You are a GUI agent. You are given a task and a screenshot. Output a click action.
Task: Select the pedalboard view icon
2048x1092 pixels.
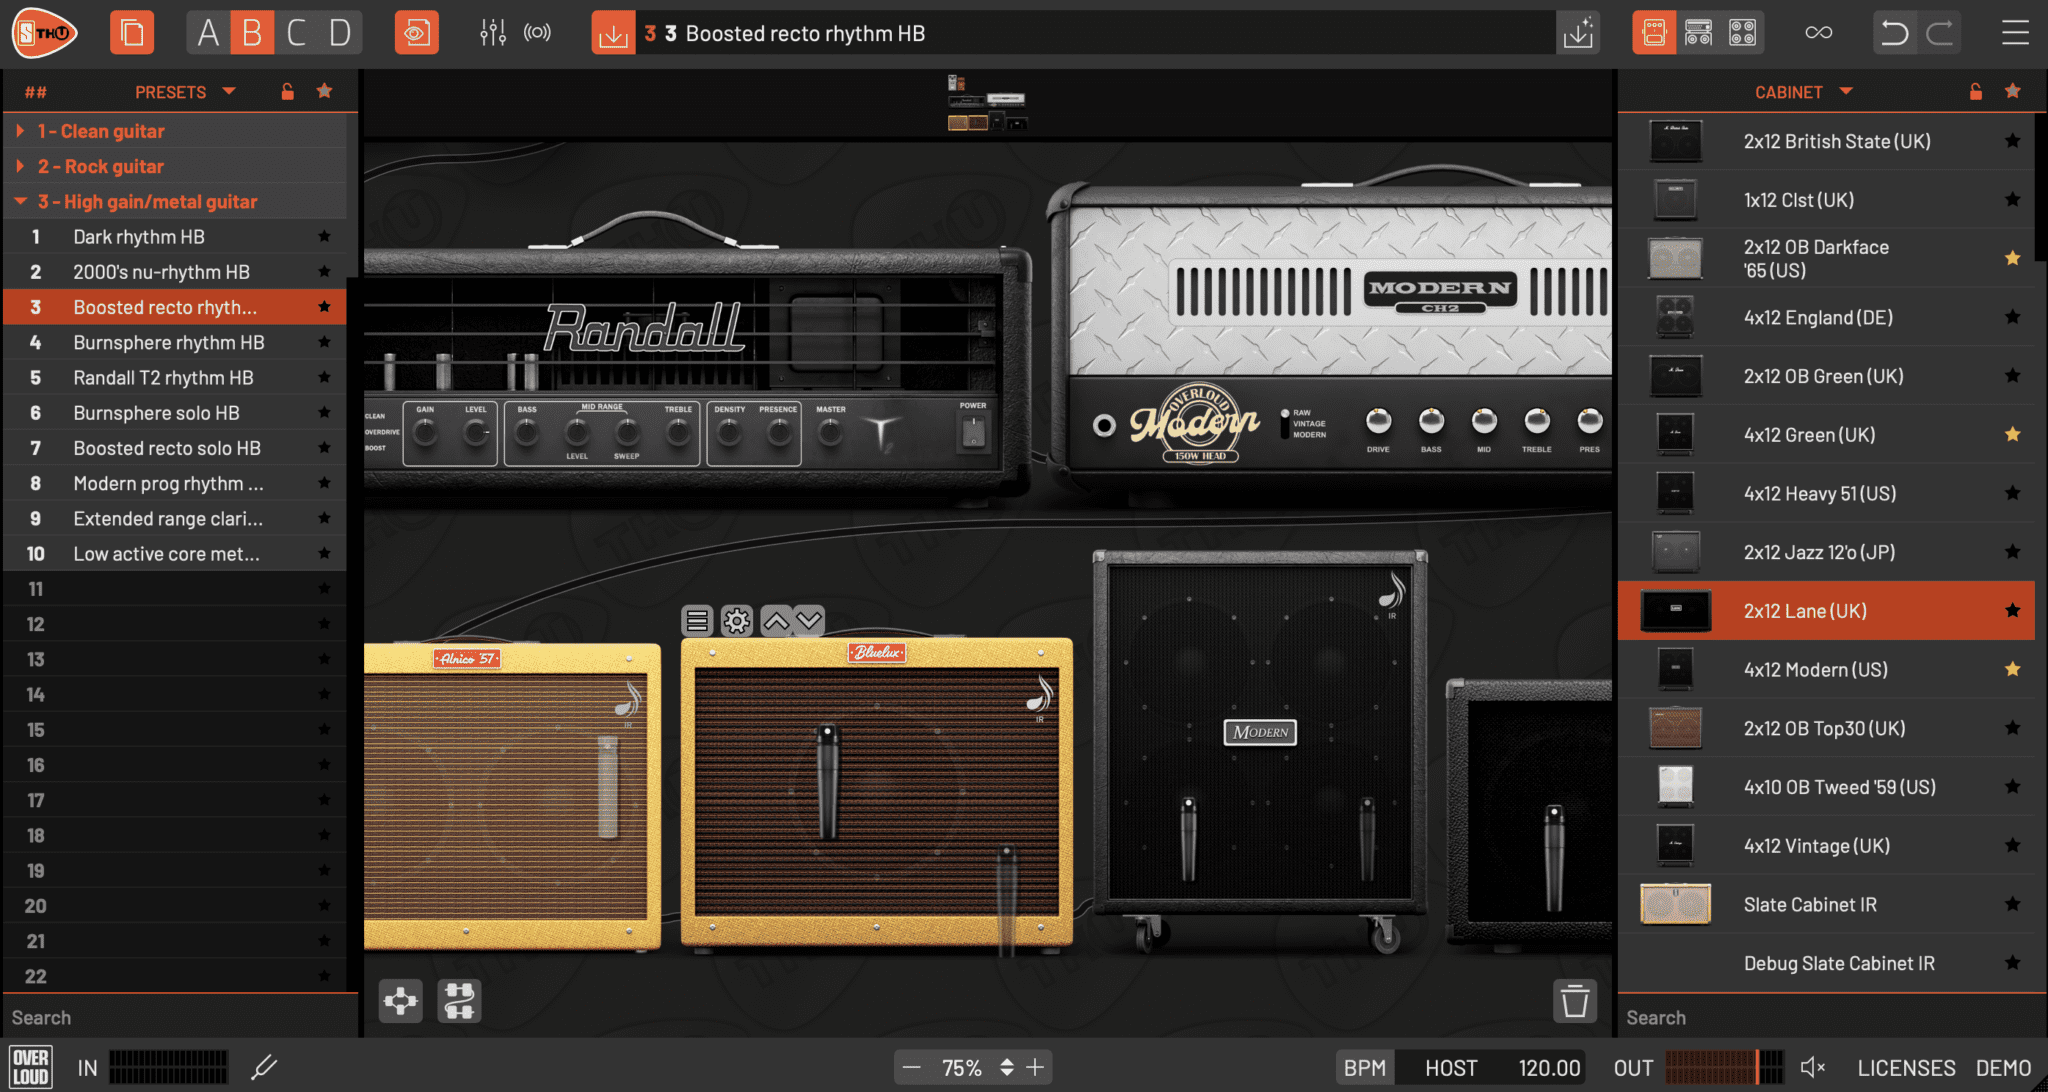point(1653,31)
